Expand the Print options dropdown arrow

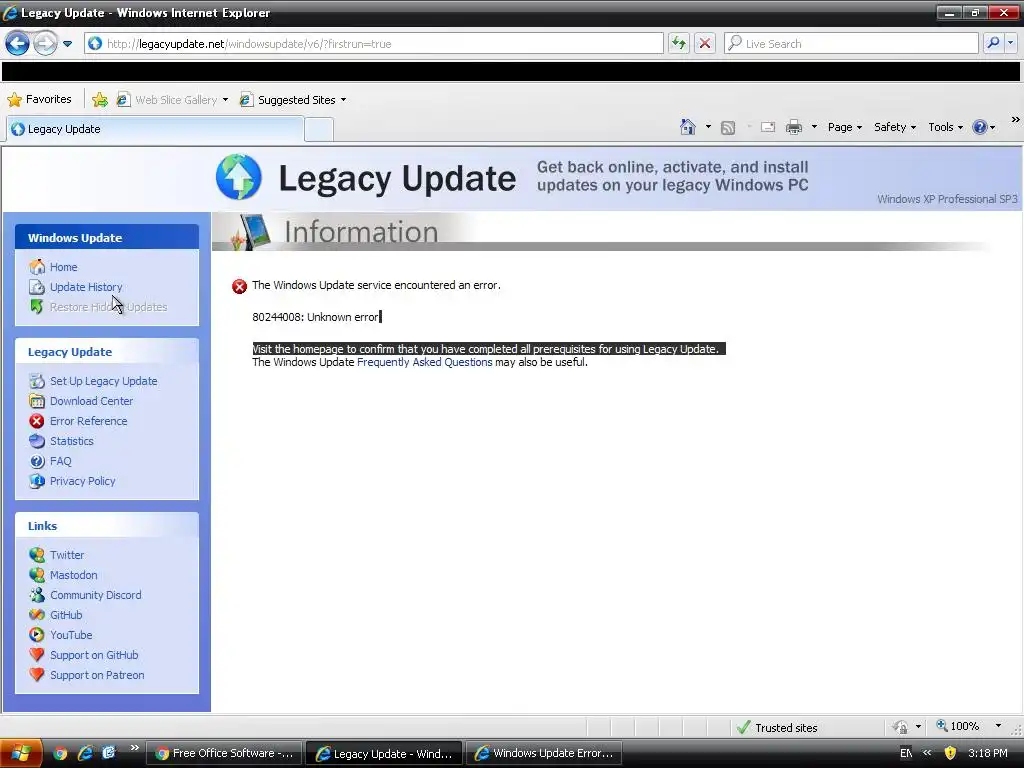point(814,127)
